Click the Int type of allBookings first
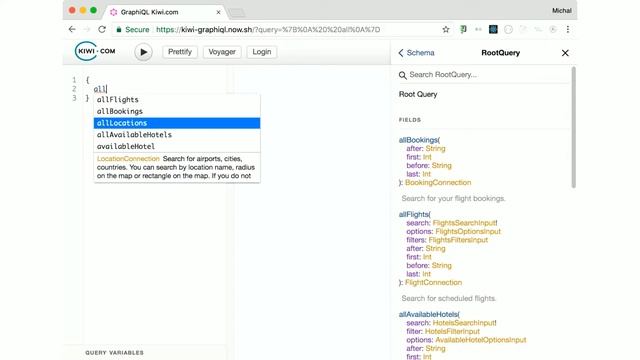The width and height of the screenshot is (640, 360). pos(427,157)
